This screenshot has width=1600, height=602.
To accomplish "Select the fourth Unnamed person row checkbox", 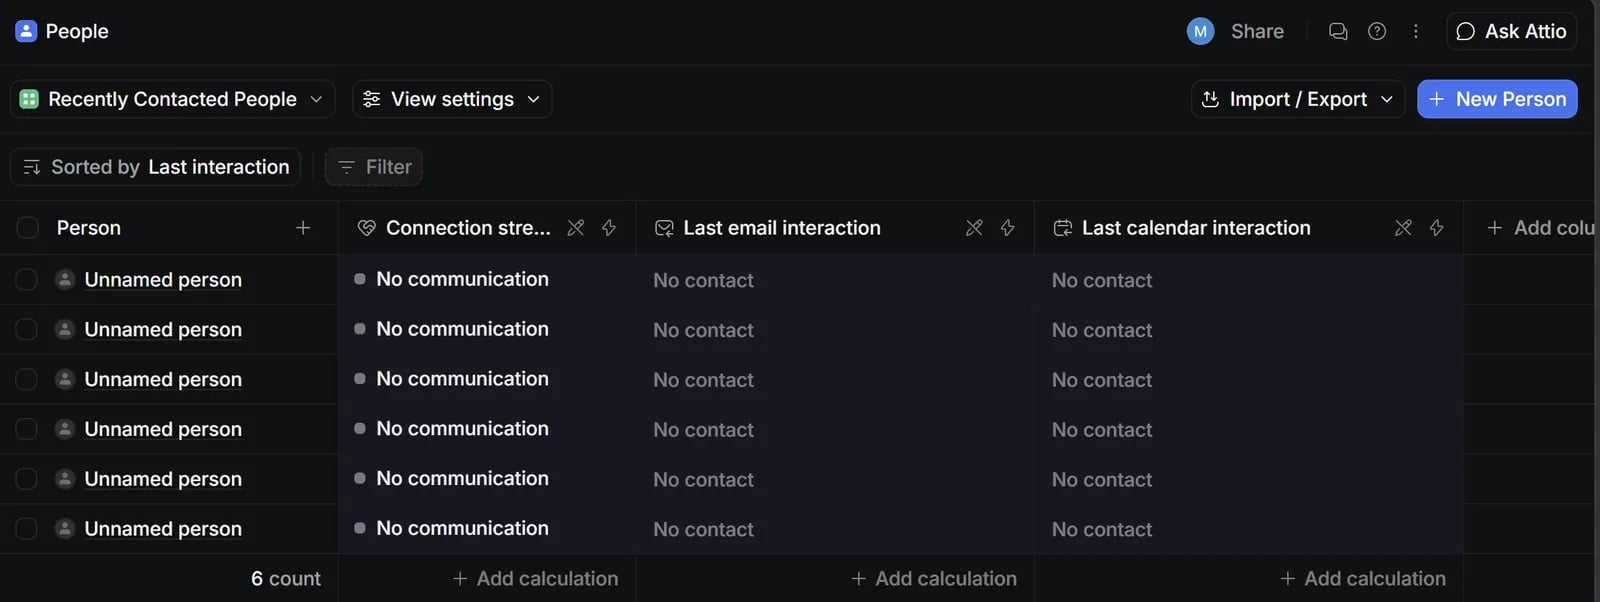I will tap(27, 429).
